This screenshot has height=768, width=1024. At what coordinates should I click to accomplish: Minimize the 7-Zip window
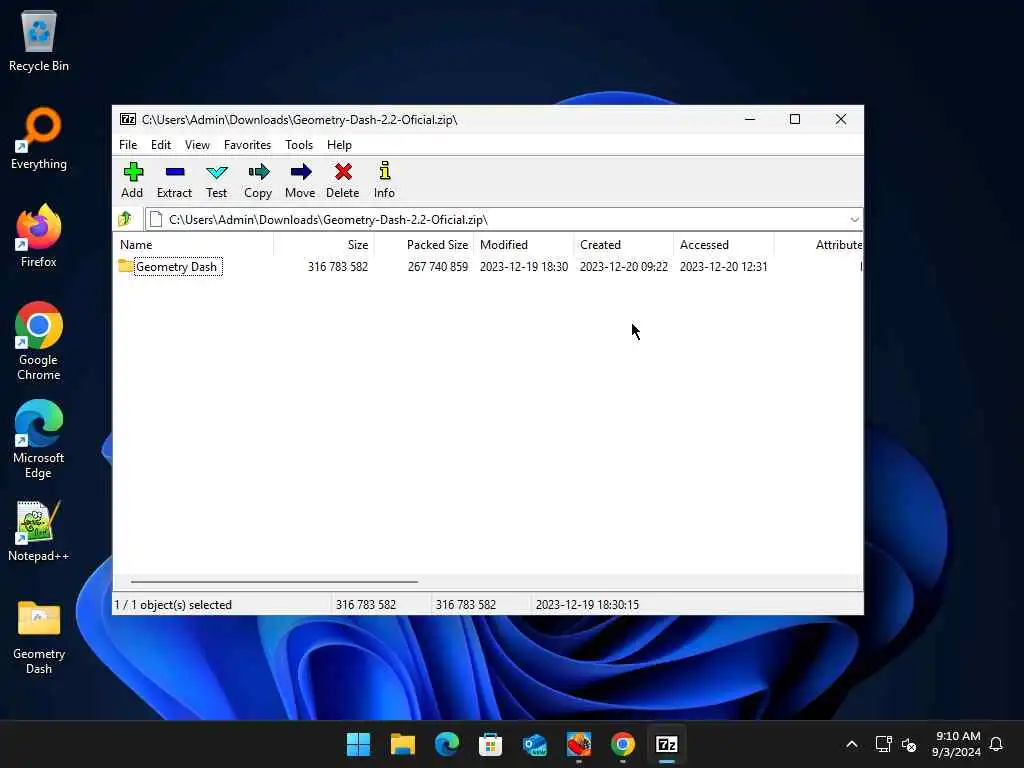point(750,120)
